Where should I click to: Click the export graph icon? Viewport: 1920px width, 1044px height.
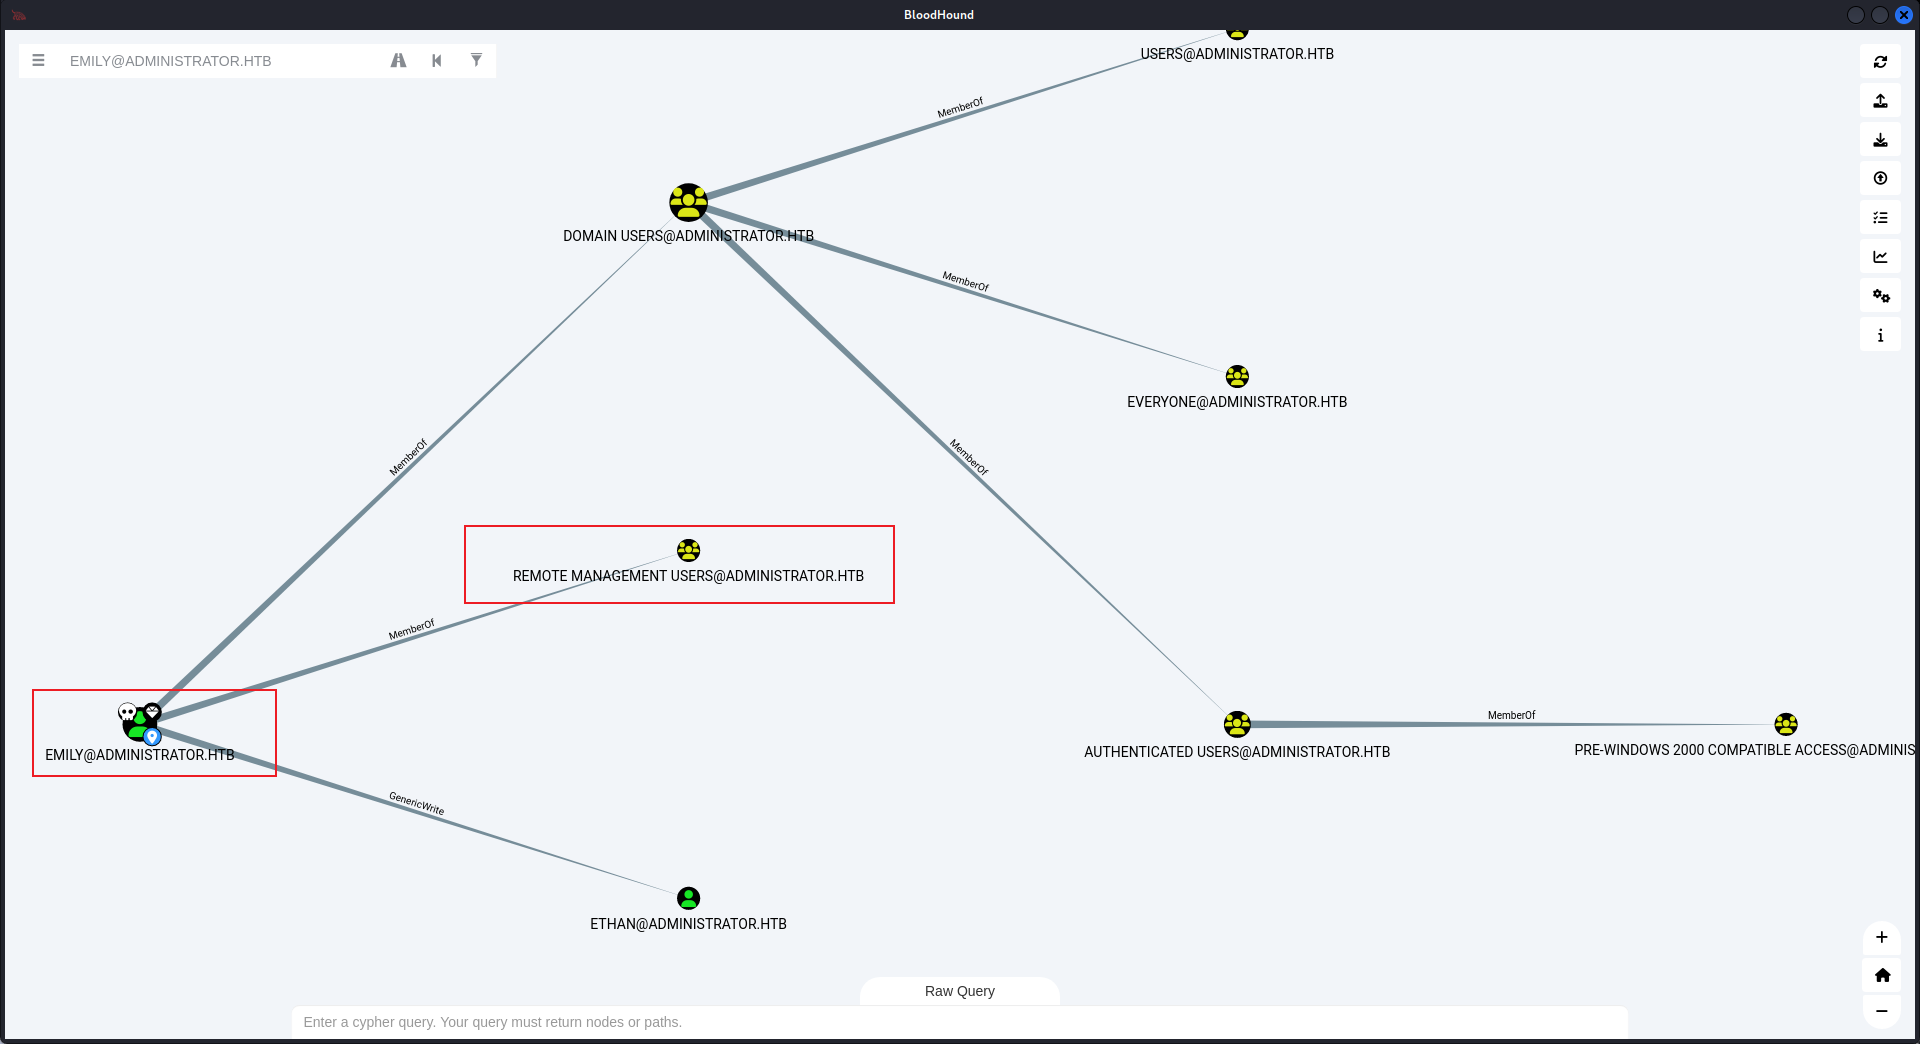[1880, 101]
